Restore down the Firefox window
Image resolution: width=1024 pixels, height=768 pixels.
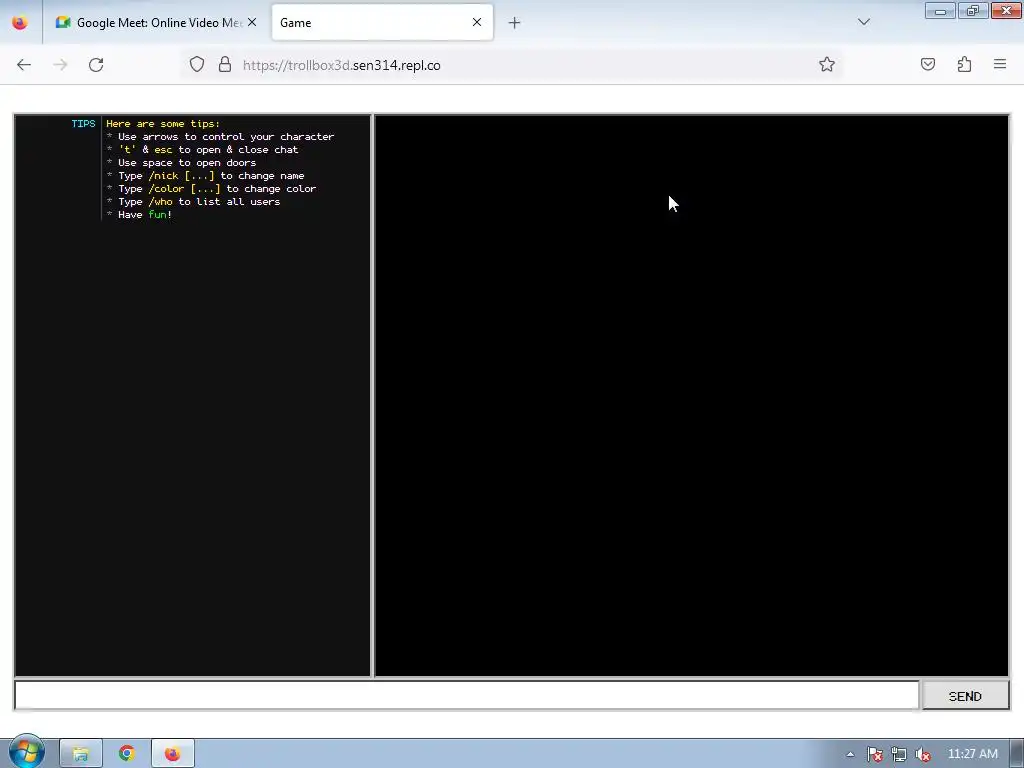(973, 11)
